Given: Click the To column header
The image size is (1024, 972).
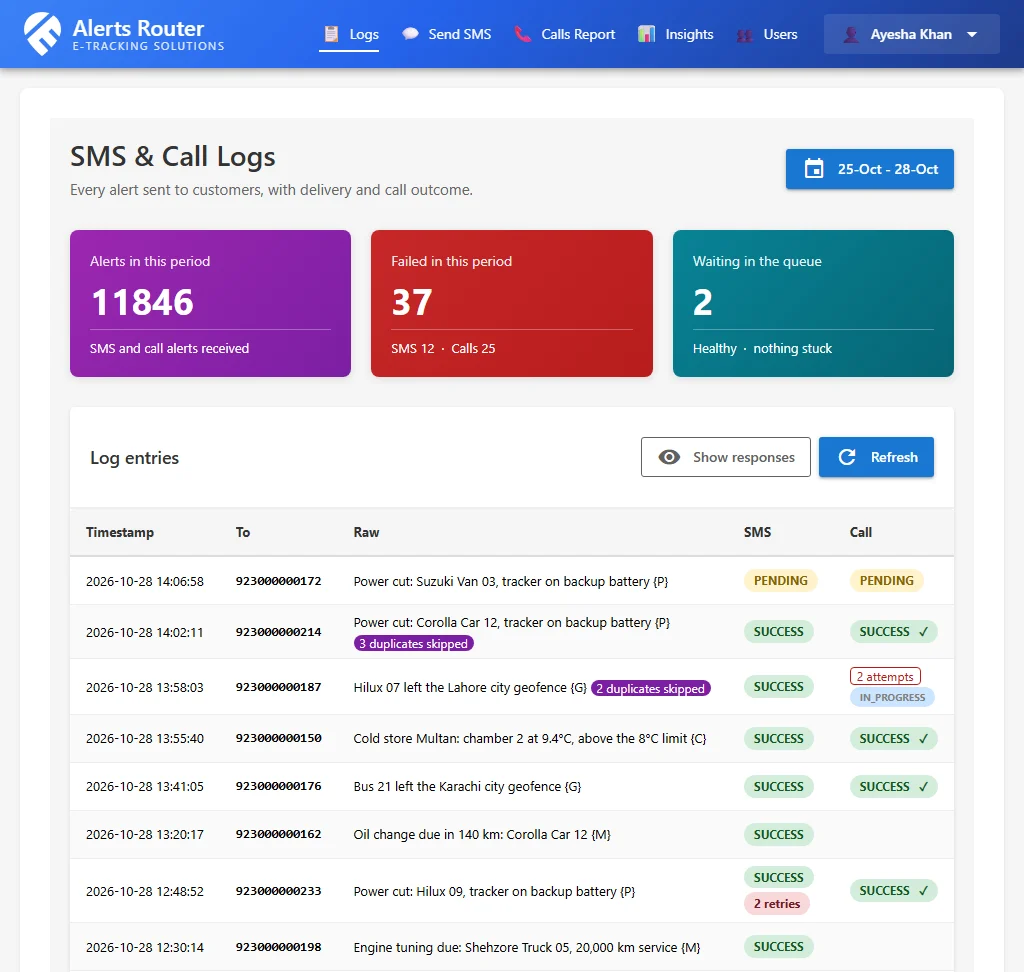Looking at the screenshot, I should click(243, 532).
